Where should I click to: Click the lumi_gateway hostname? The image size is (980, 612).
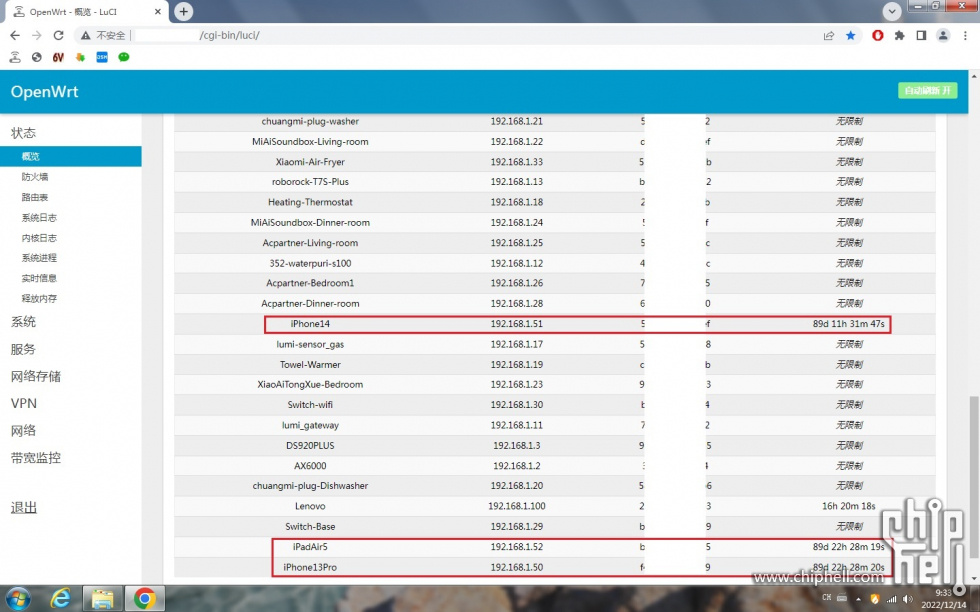[x=310, y=425]
